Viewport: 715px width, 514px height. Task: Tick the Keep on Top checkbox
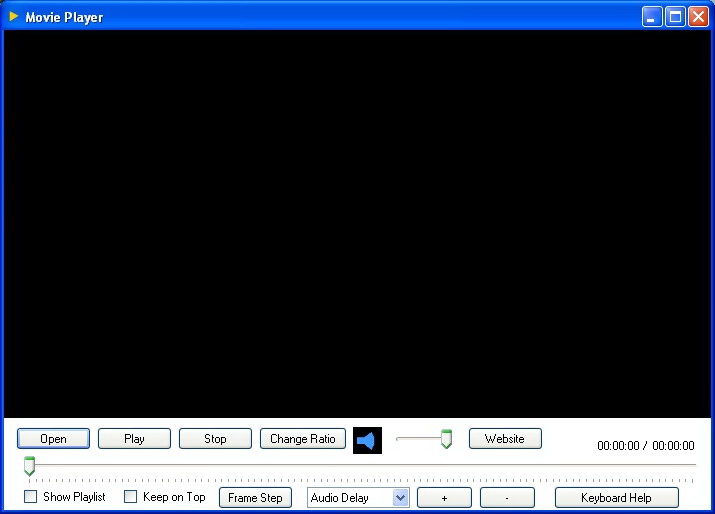[x=130, y=497]
